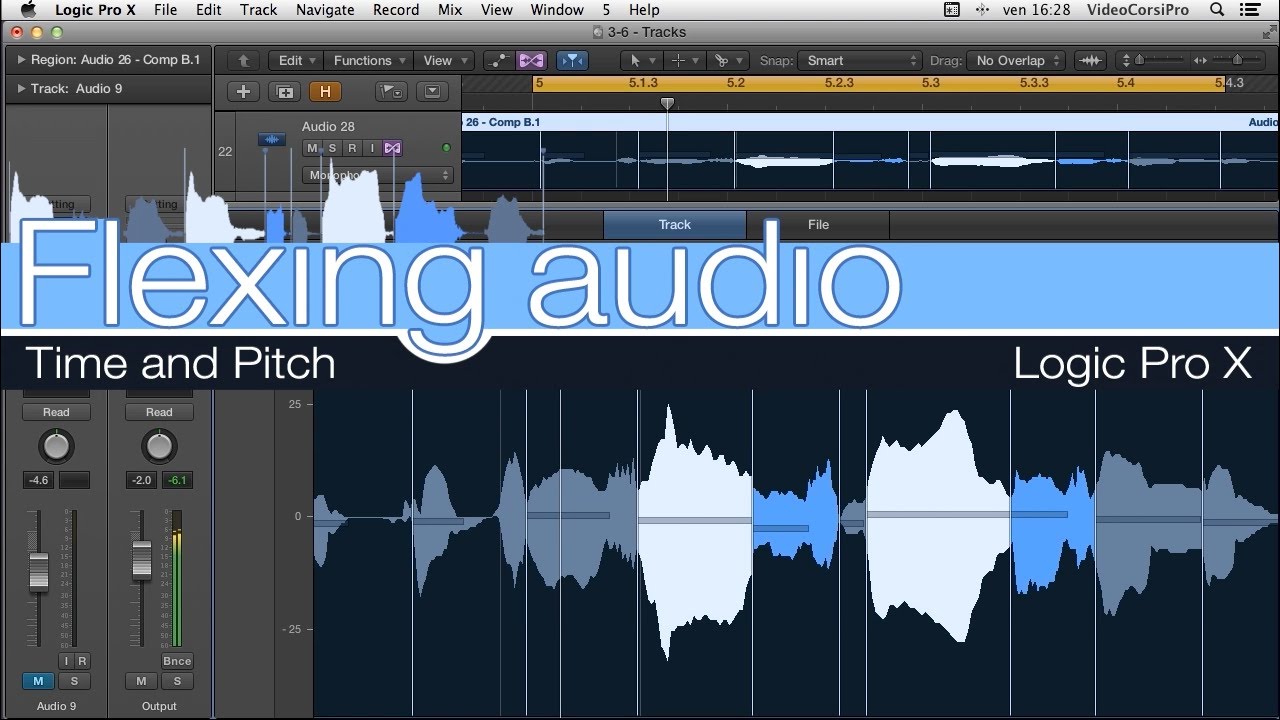Click the -6.1 peak level display
Viewport: 1280px width, 720px height.
click(177, 481)
